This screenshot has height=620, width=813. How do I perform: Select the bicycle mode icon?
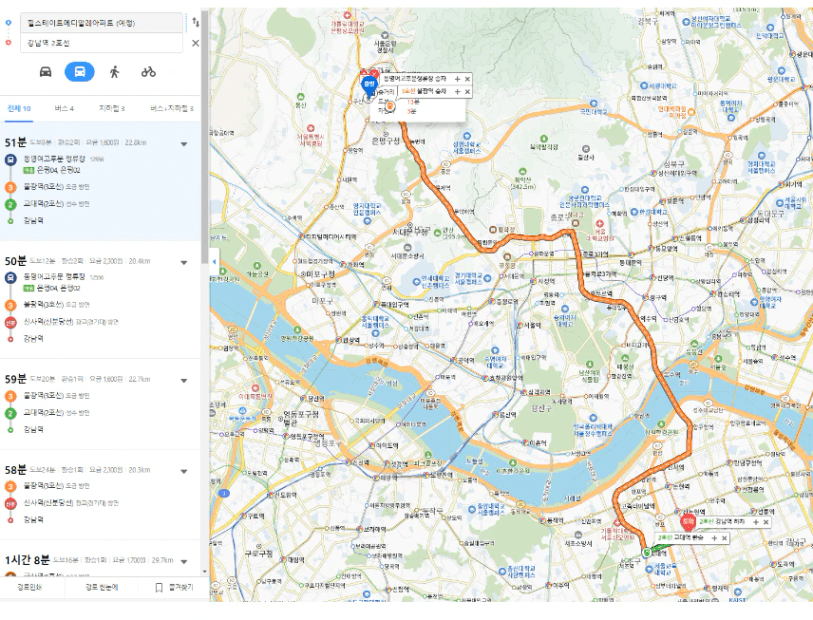[x=148, y=72]
